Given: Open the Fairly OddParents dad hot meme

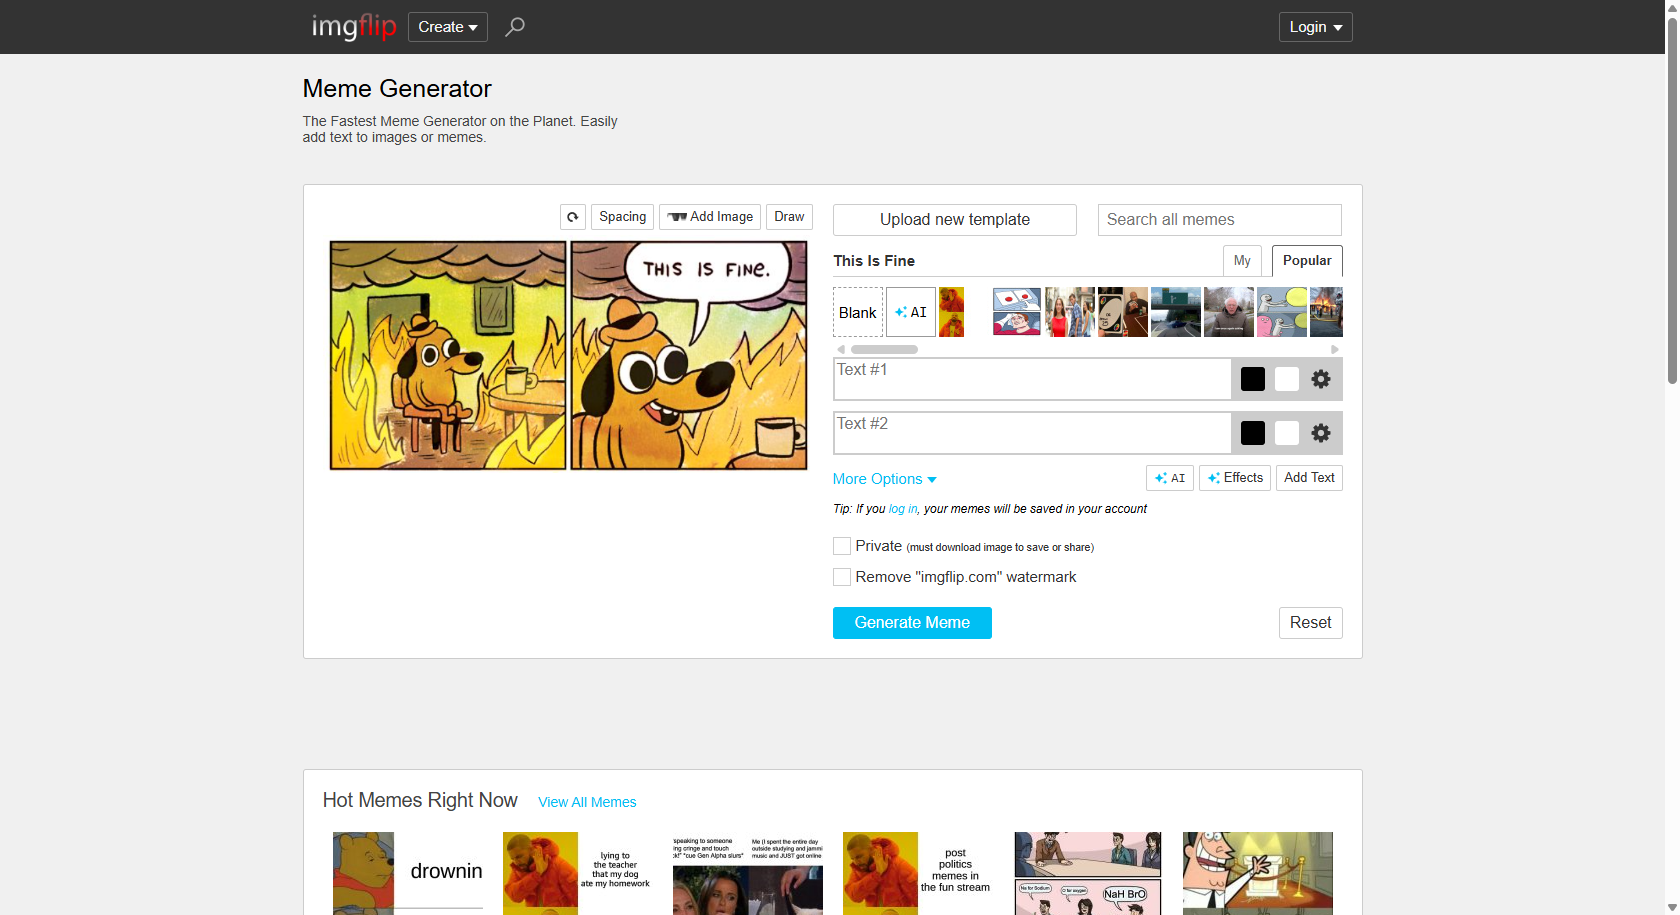Looking at the screenshot, I should (1258, 873).
